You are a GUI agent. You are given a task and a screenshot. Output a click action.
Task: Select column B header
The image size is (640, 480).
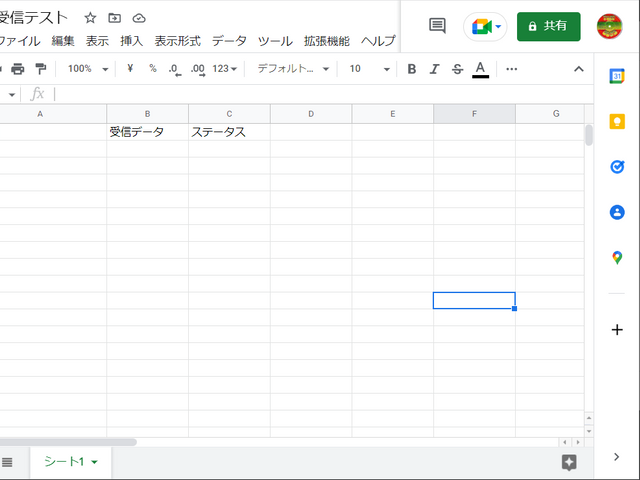(147, 114)
